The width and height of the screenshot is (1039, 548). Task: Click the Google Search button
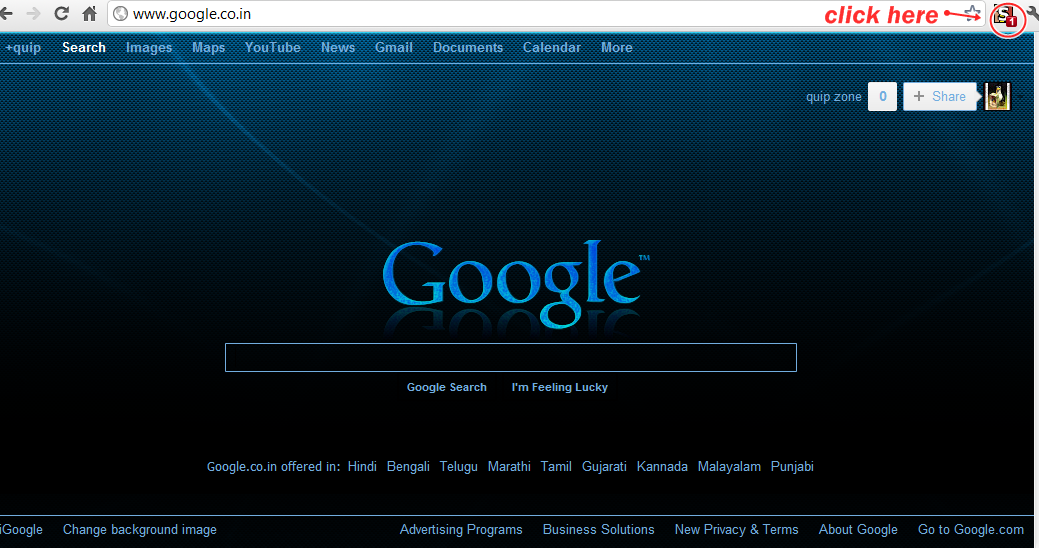447,387
